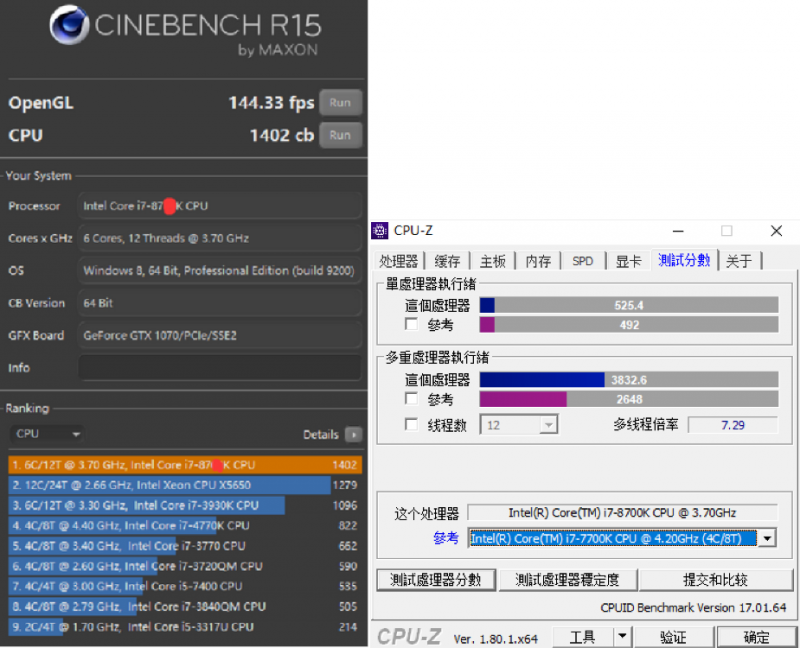Click the OS field Windows 8 64 Bit

(x=219, y=270)
